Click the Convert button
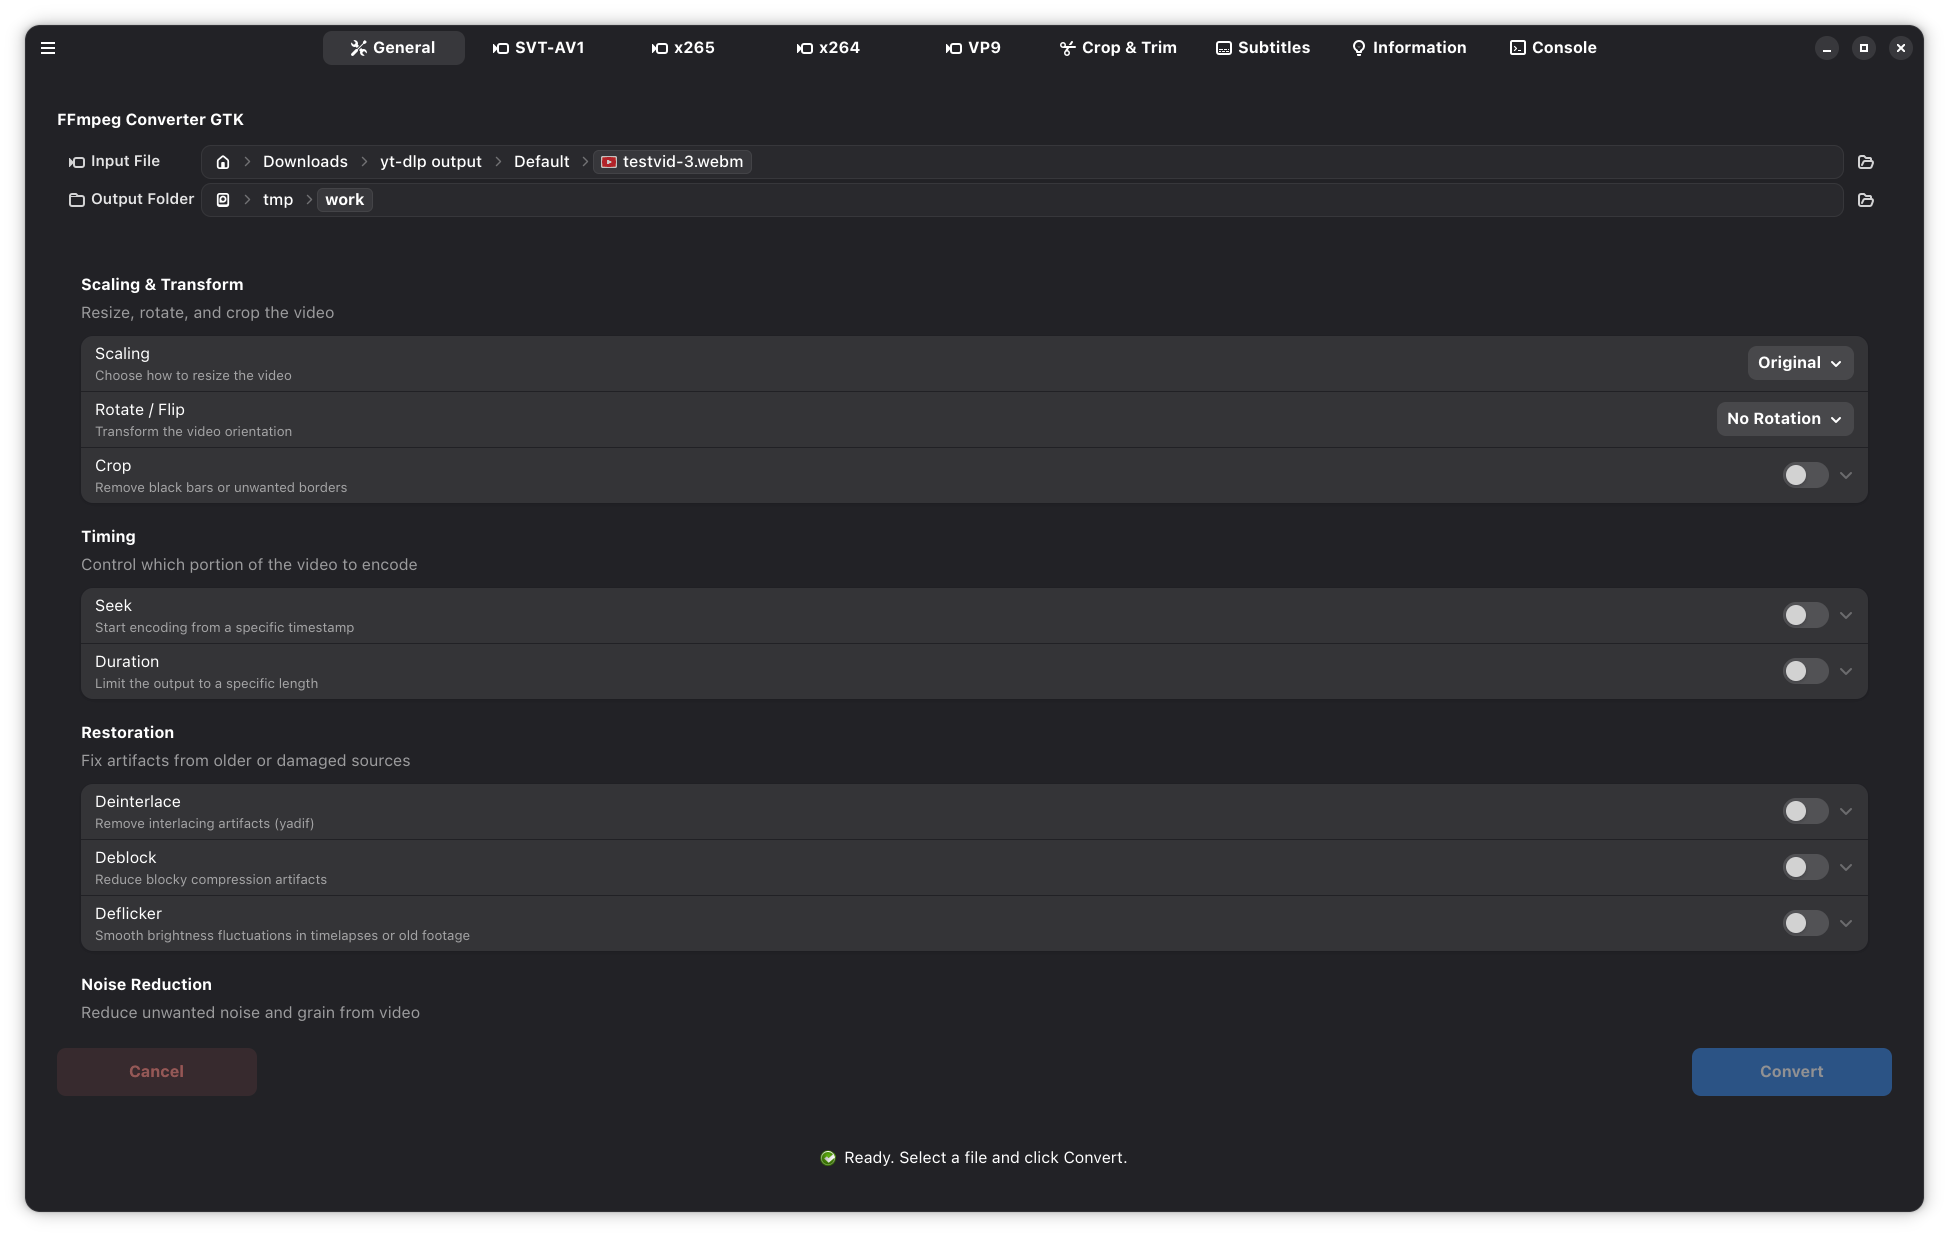Image resolution: width=1949 pixels, height=1237 pixels. [1791, 1071]
